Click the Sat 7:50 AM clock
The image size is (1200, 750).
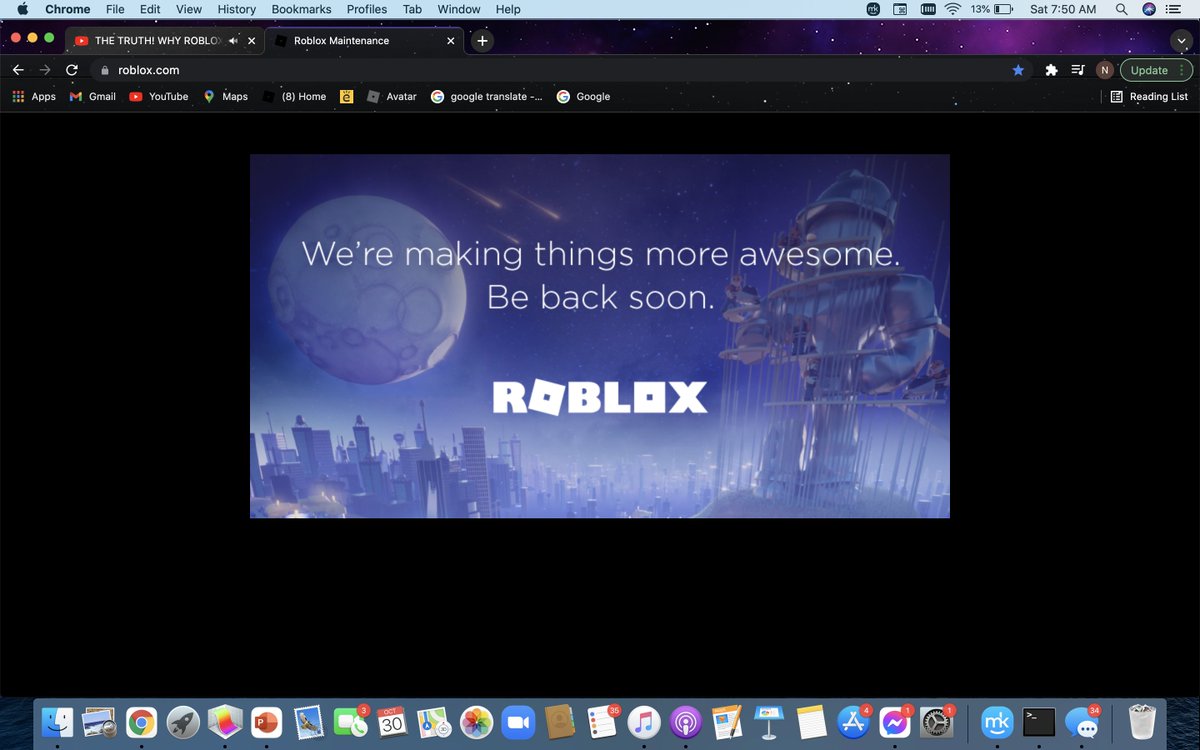pyautogui.click(x=1063, y=9)
